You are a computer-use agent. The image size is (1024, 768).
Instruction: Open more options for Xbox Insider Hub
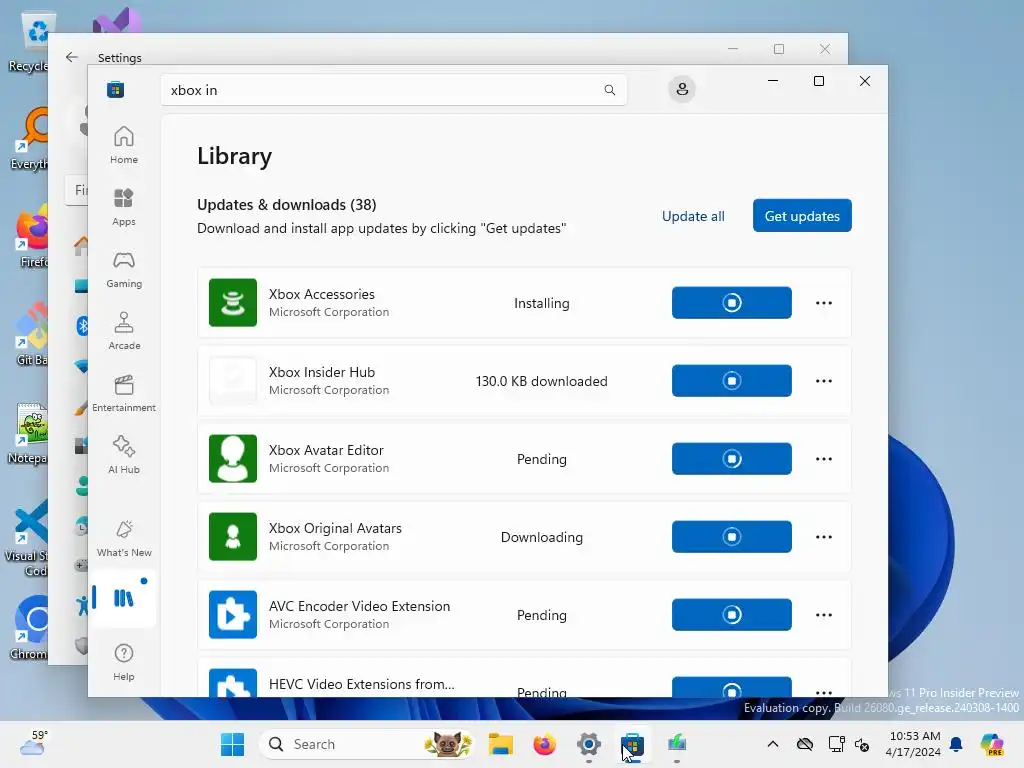click(x=824, y=381)
